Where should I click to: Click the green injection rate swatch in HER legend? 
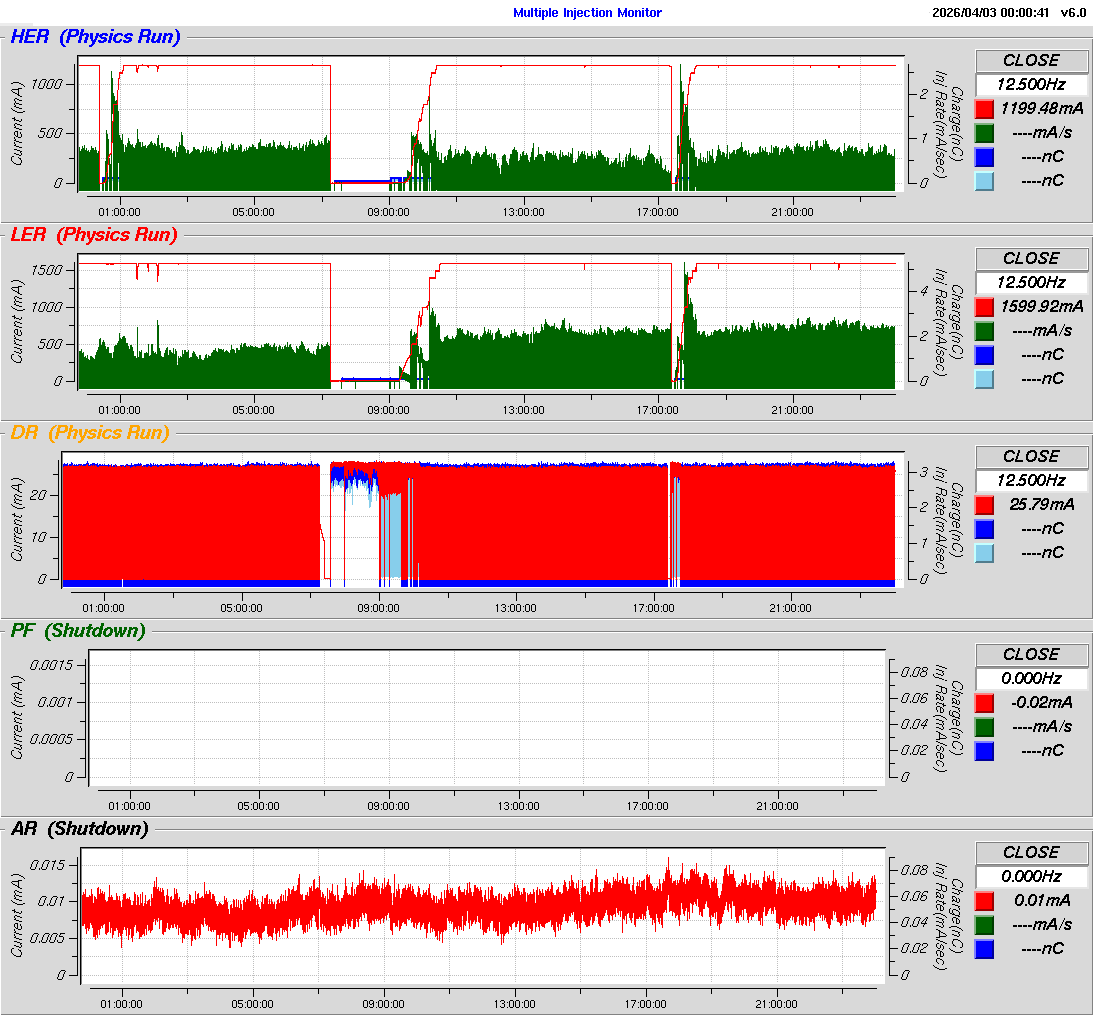point(985,133)
